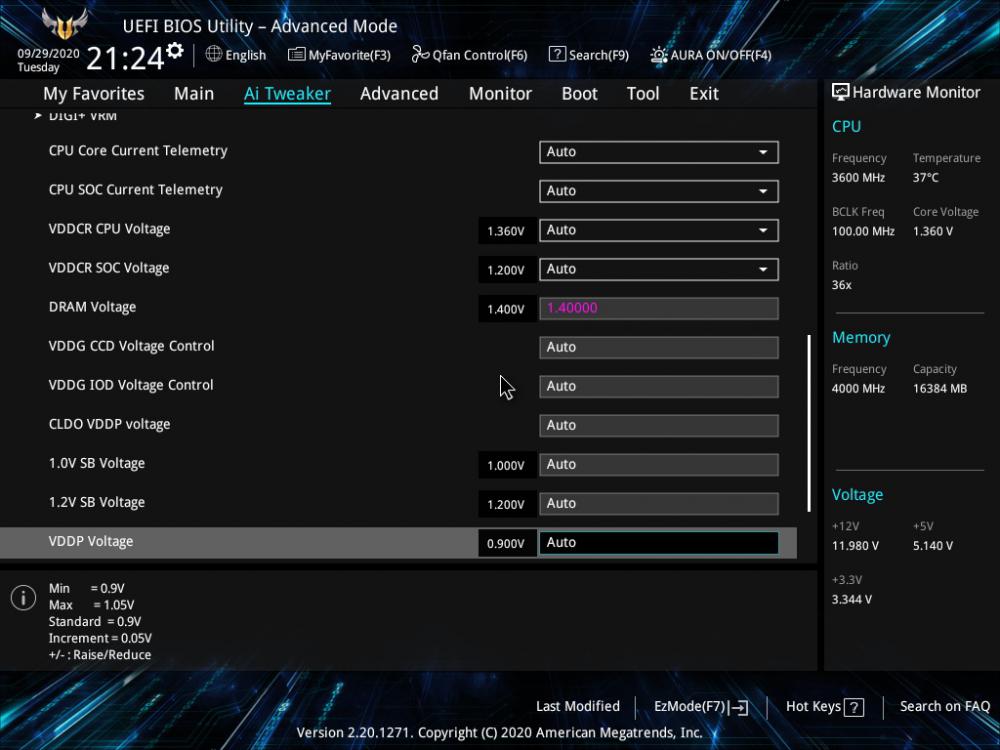
Task: Click the CPU Temperature 37°C value
Action: pos(925,177)
